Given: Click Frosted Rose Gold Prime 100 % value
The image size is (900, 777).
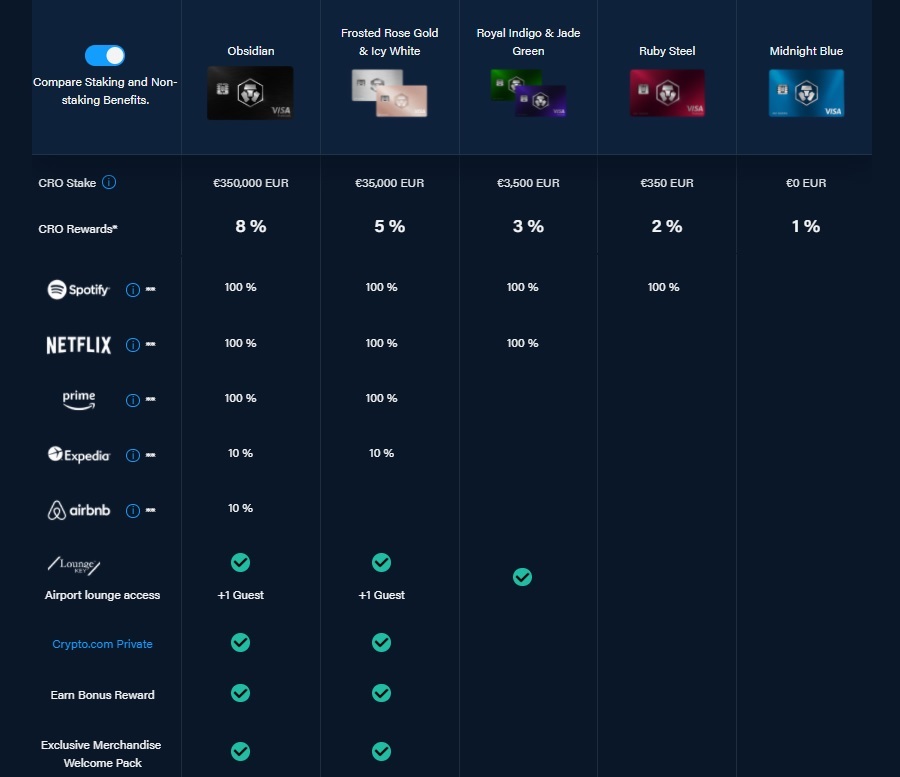Looking at the screenshot, I should coord(382,398).
